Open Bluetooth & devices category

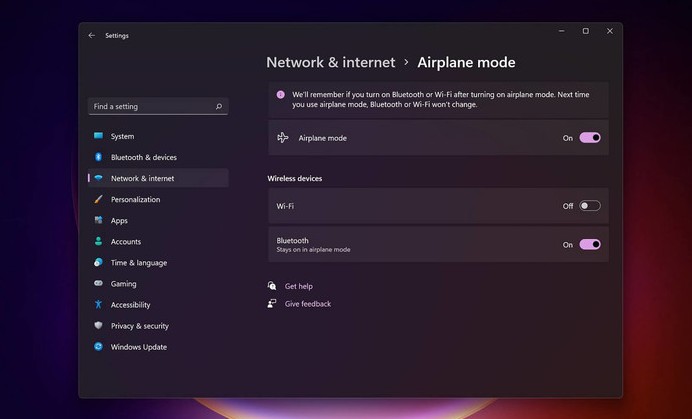(158, 157)
